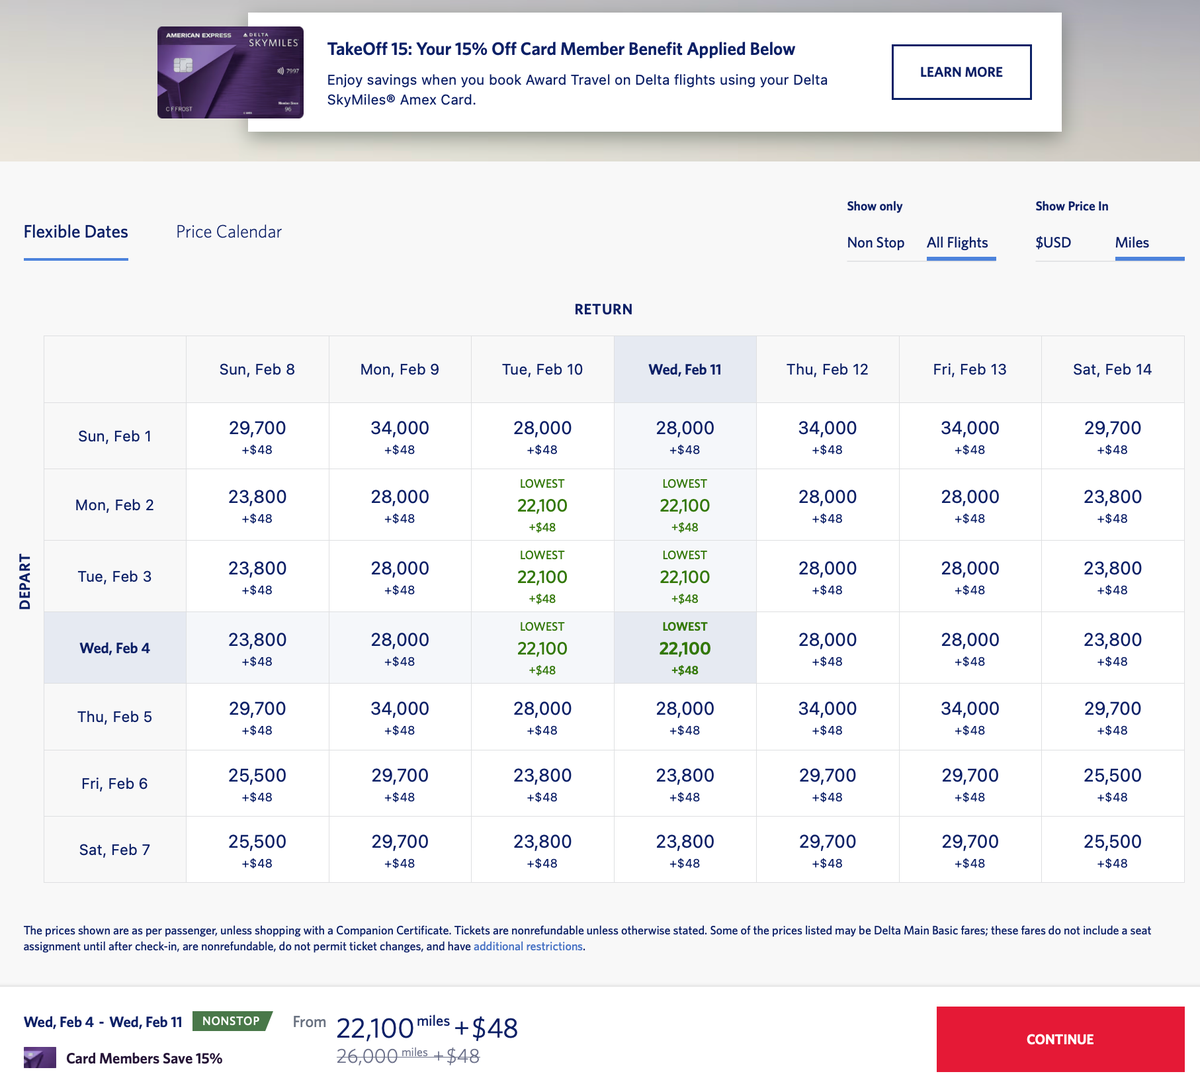Show prices in Miles
1200x1082 pixels.
[x=1132, y=243]
